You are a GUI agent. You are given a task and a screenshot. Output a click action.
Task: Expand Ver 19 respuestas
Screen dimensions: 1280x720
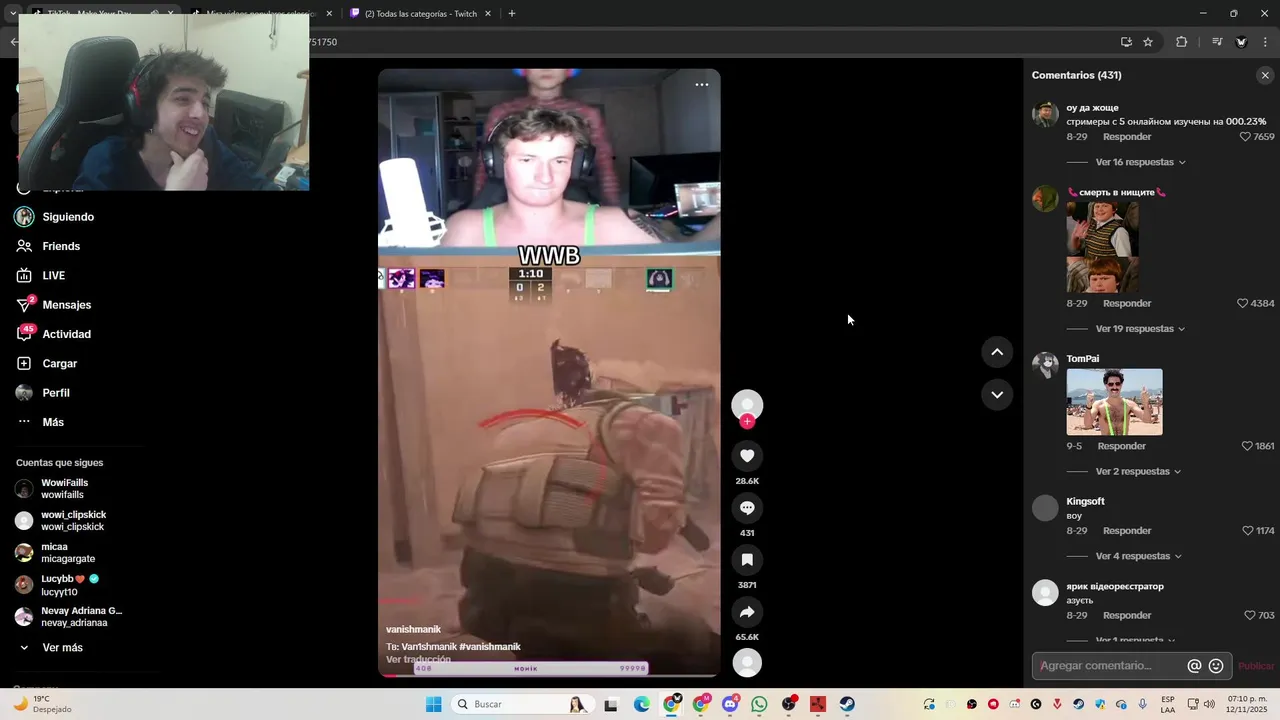(1140, 329)
